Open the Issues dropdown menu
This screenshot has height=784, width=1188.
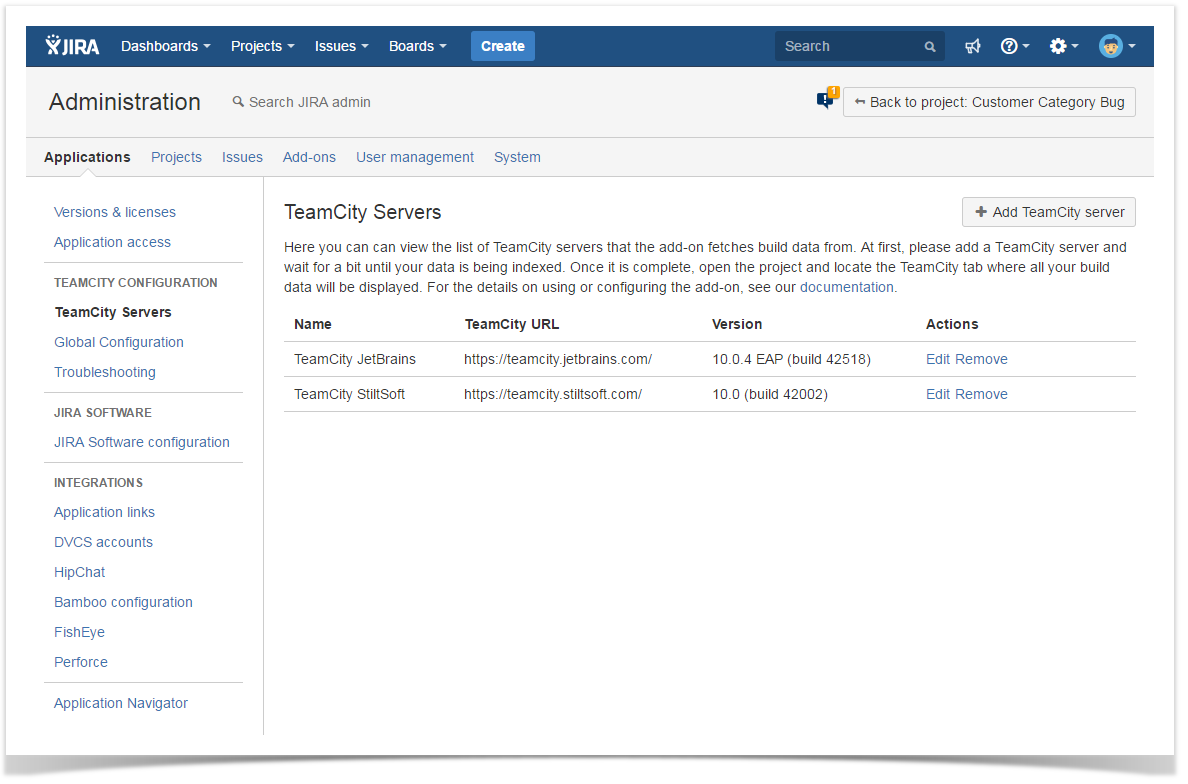pyautogui.click(x=341, y=46)
